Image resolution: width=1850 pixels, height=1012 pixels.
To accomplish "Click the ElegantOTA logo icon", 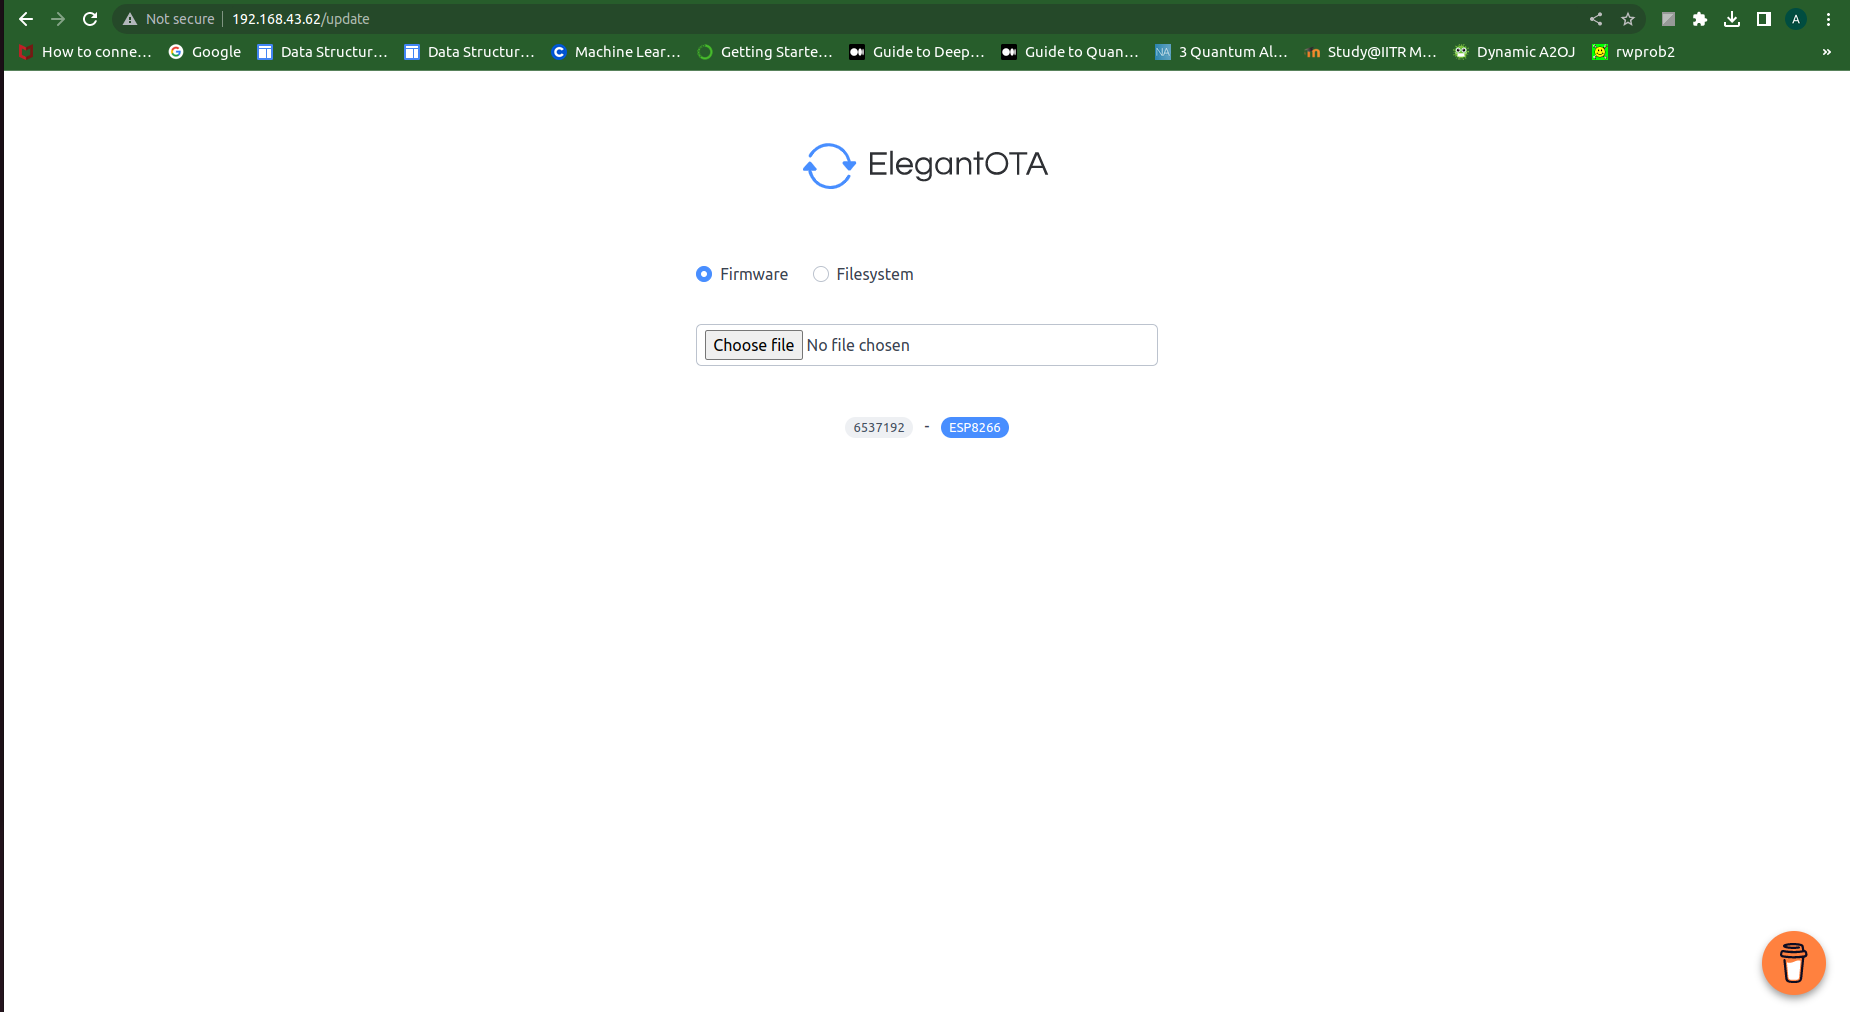I will pyautogui.click(x=829, y=165).
